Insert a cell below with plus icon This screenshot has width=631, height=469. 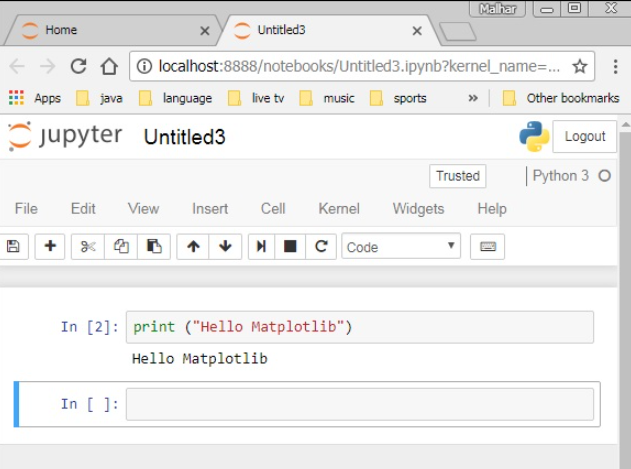(x=50, y=246)
